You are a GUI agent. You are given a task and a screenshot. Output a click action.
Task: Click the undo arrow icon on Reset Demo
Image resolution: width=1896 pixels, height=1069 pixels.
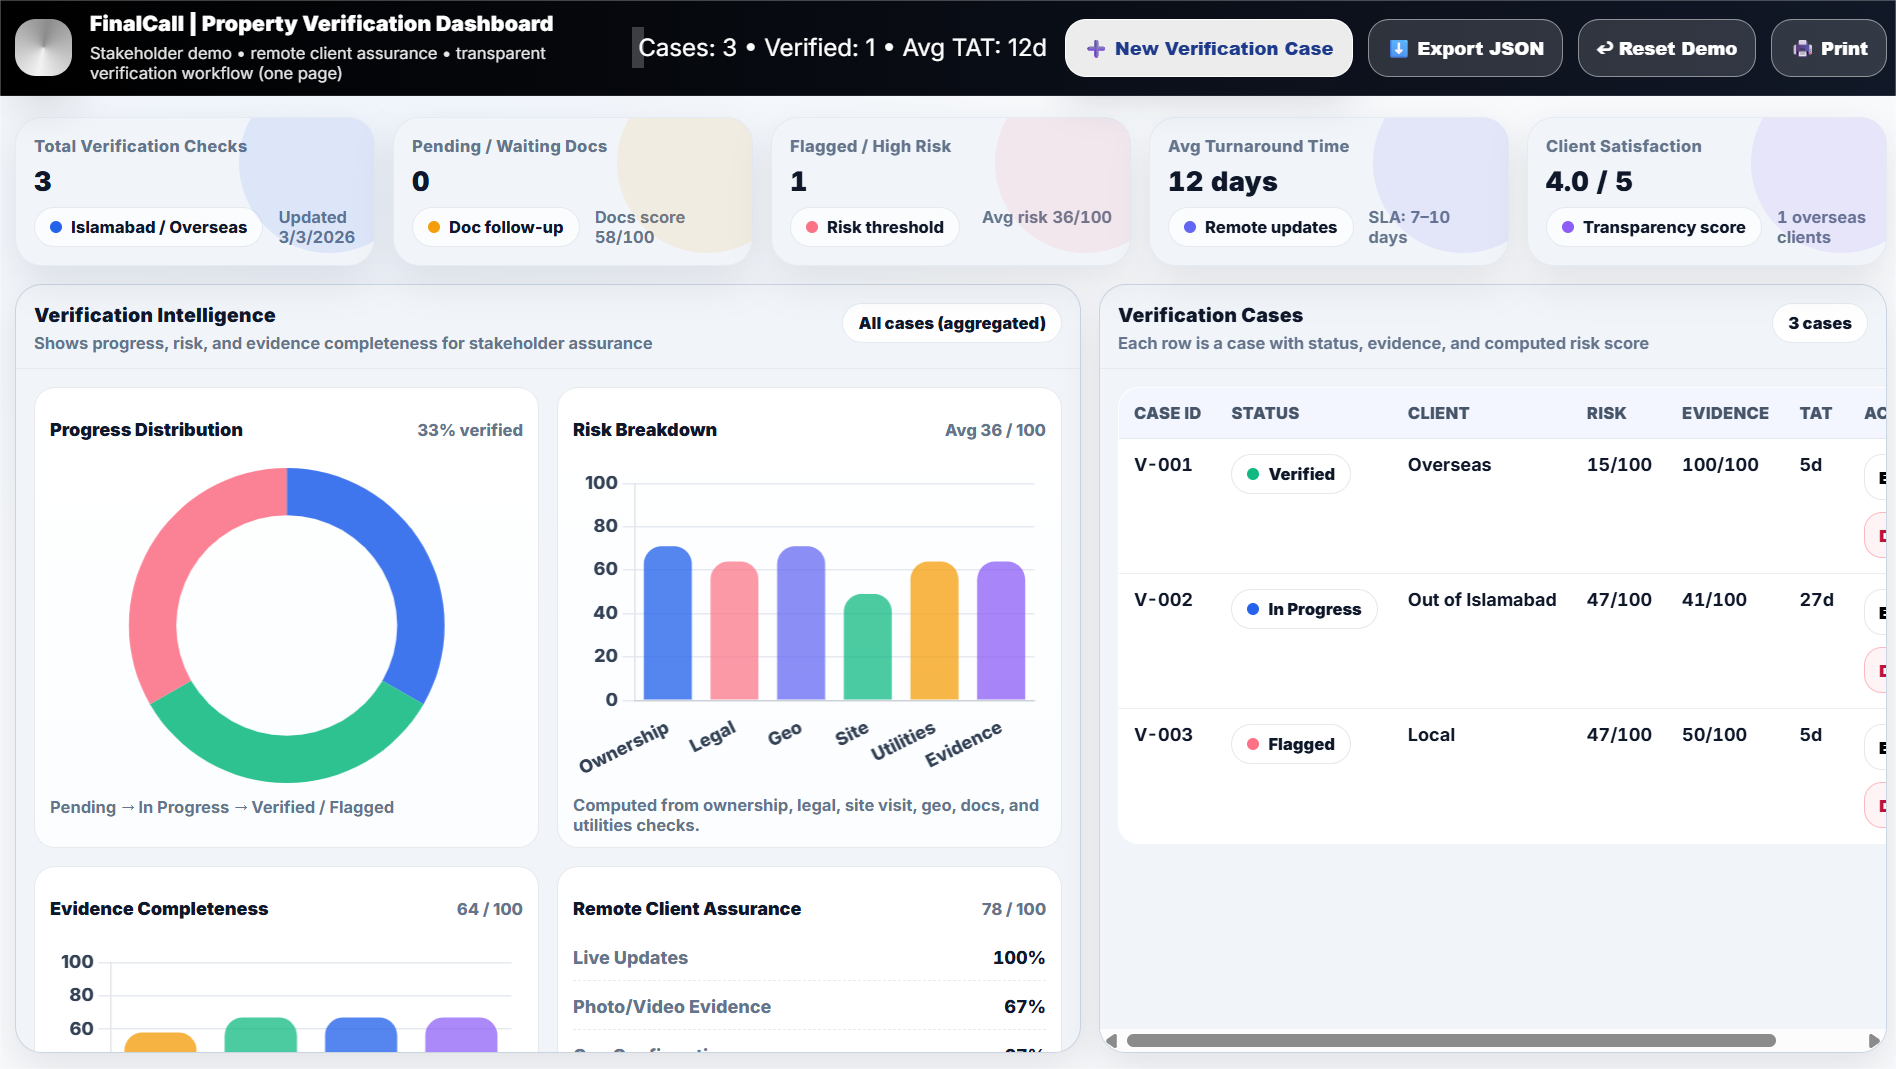coord(1604,48)
